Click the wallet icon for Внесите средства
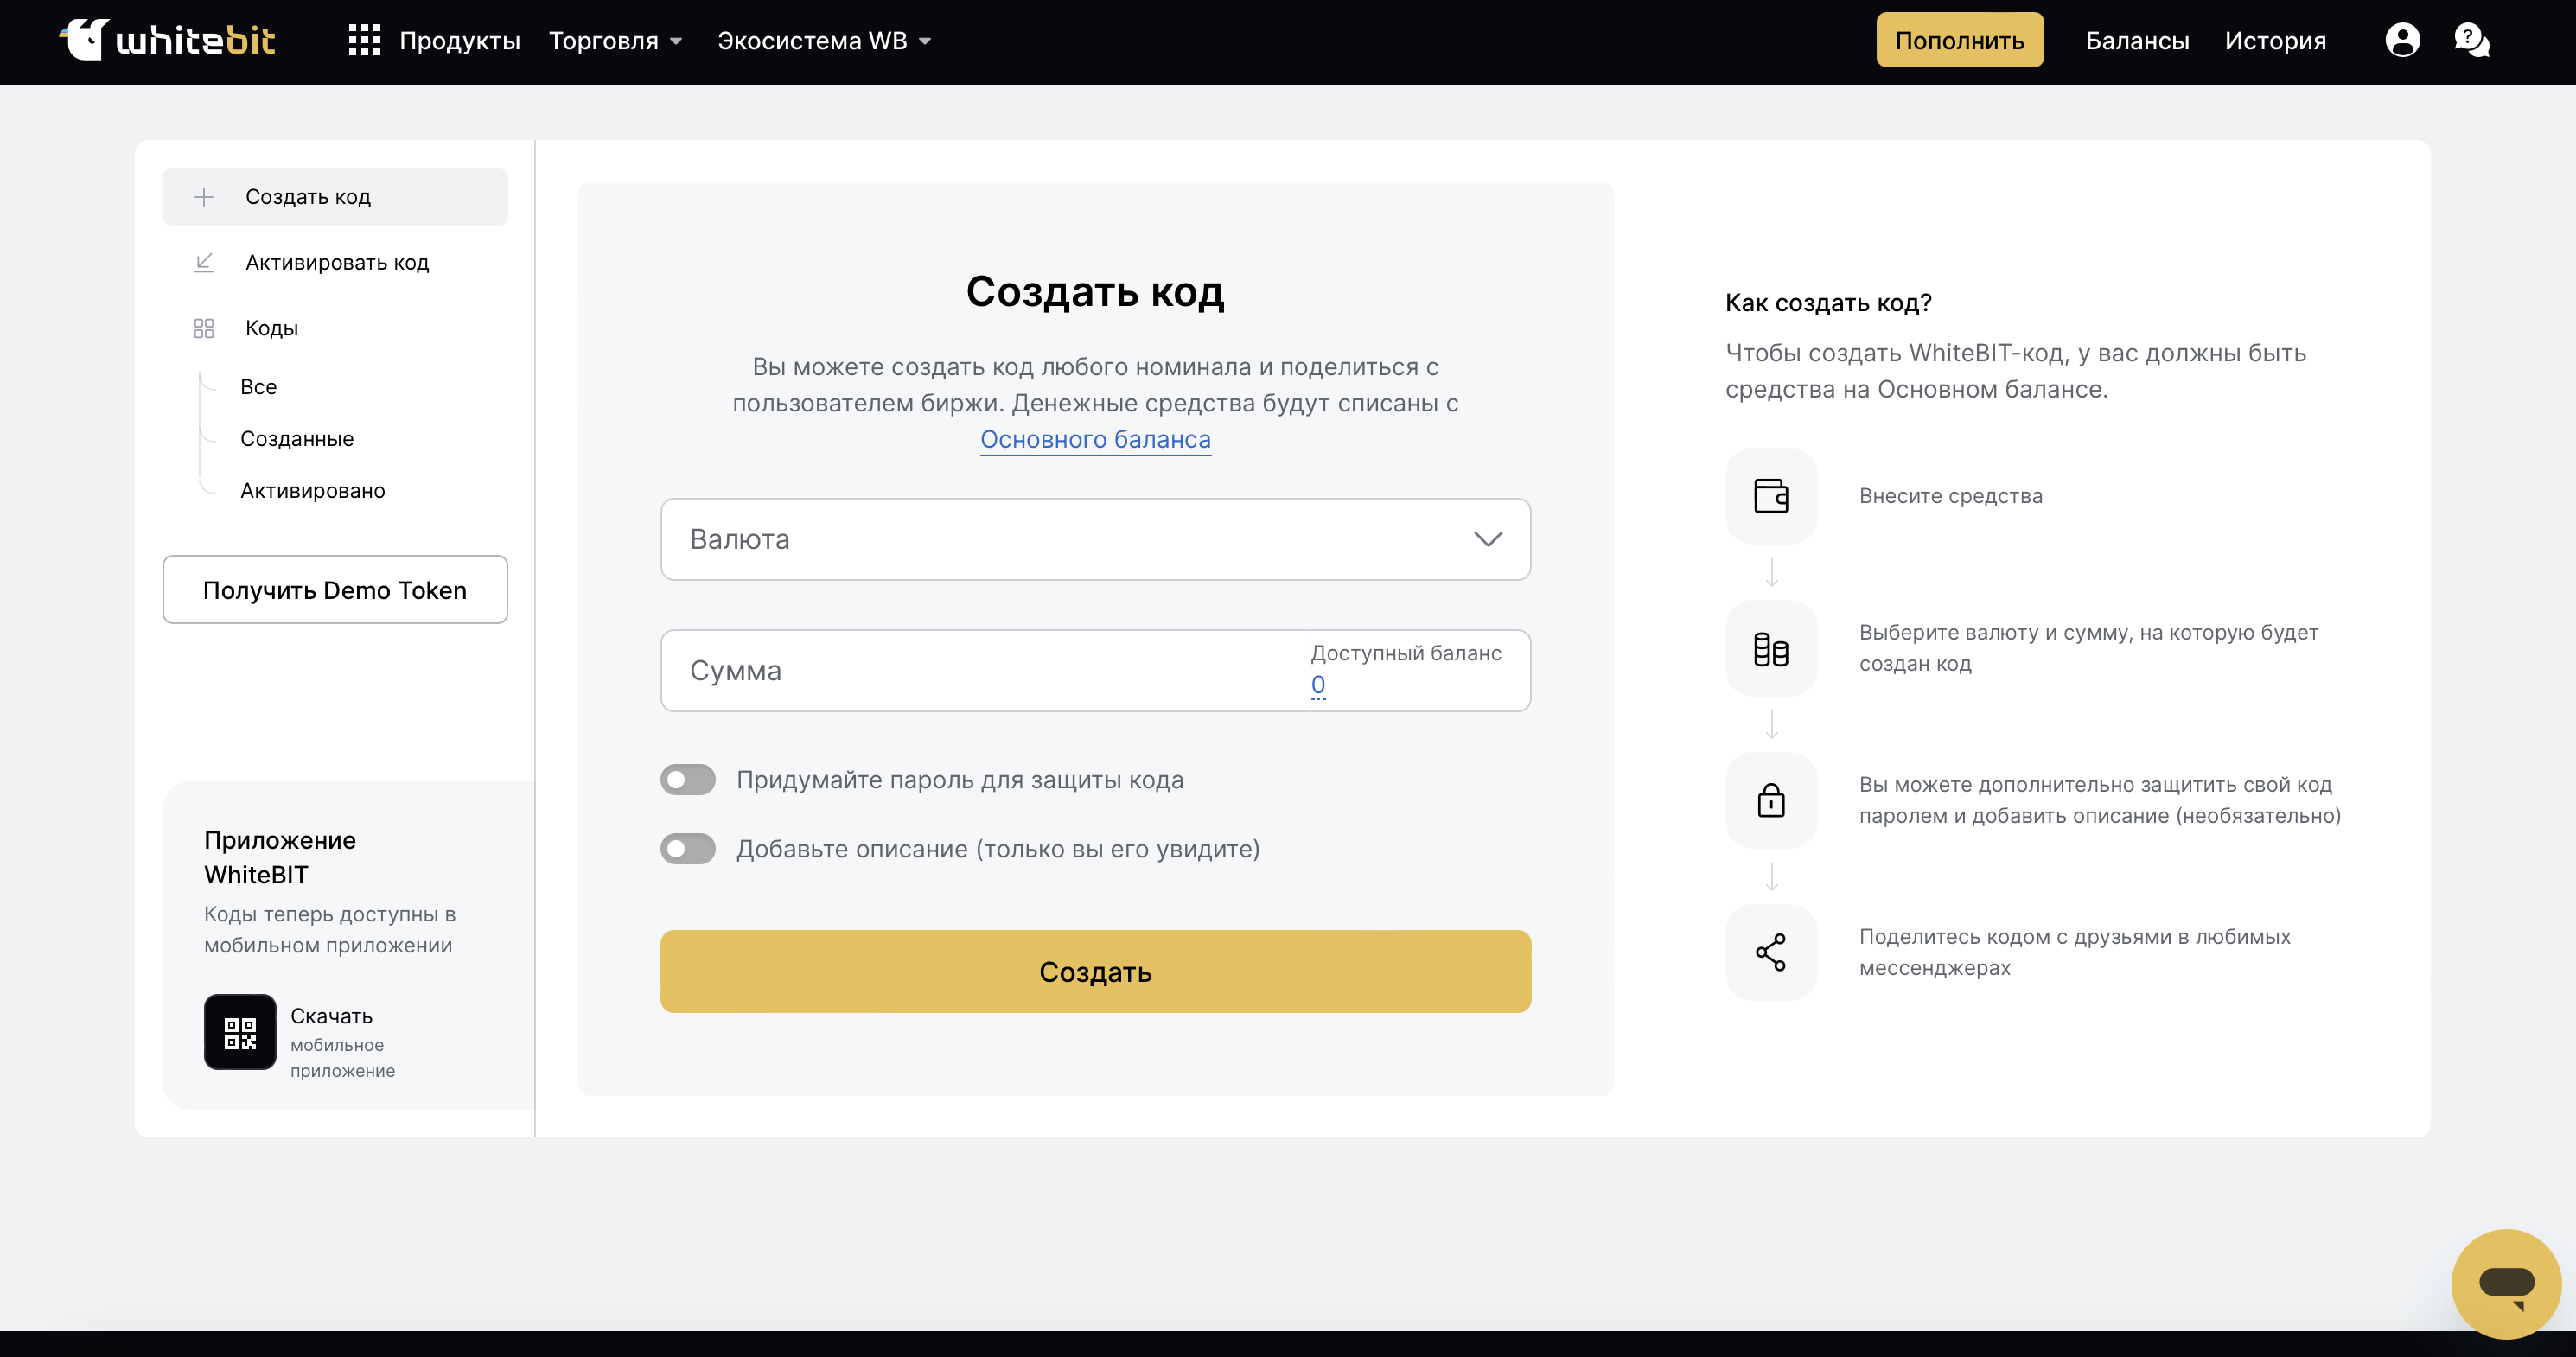The height and width of the screenshot is (1357, 2576). point(1771,495)
